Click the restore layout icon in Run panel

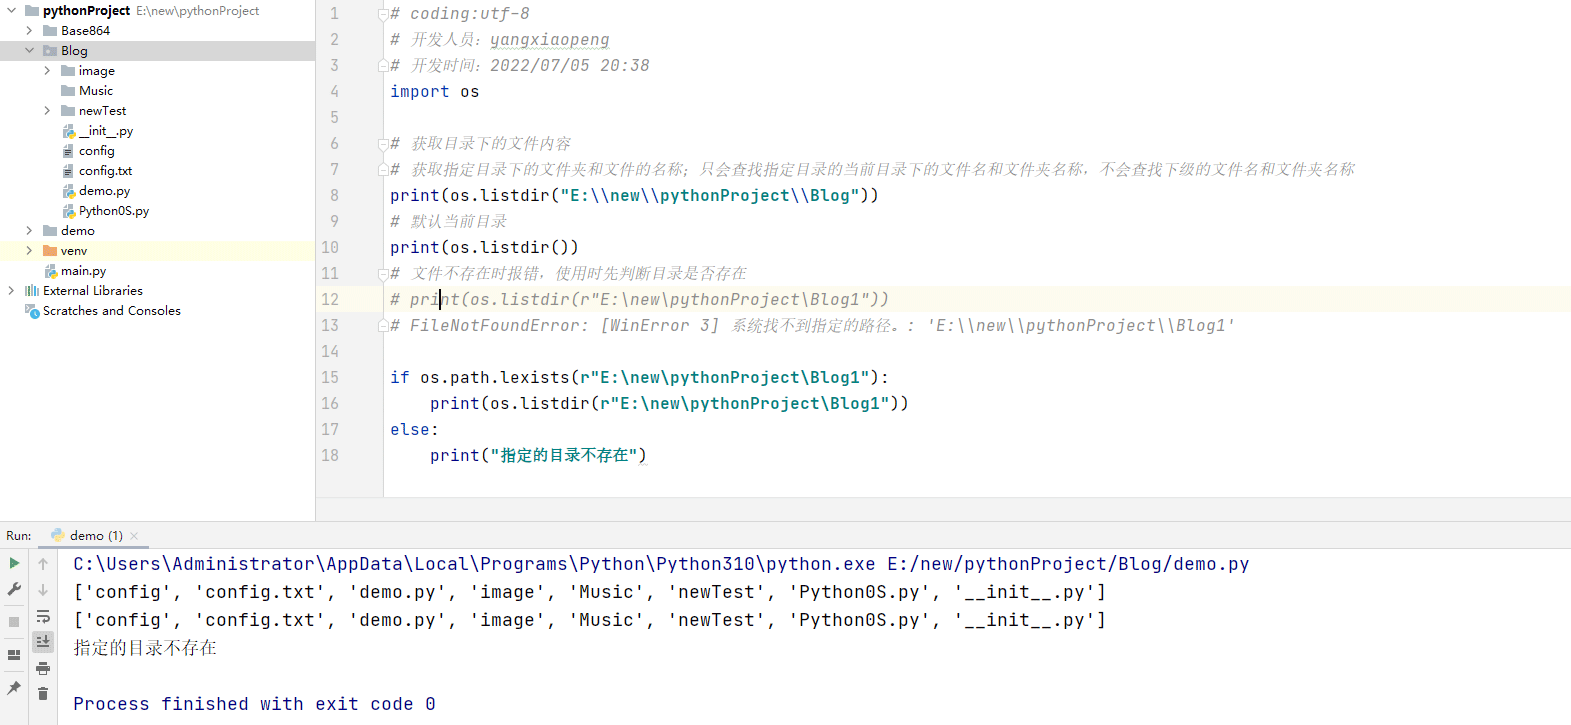point(14,655)
